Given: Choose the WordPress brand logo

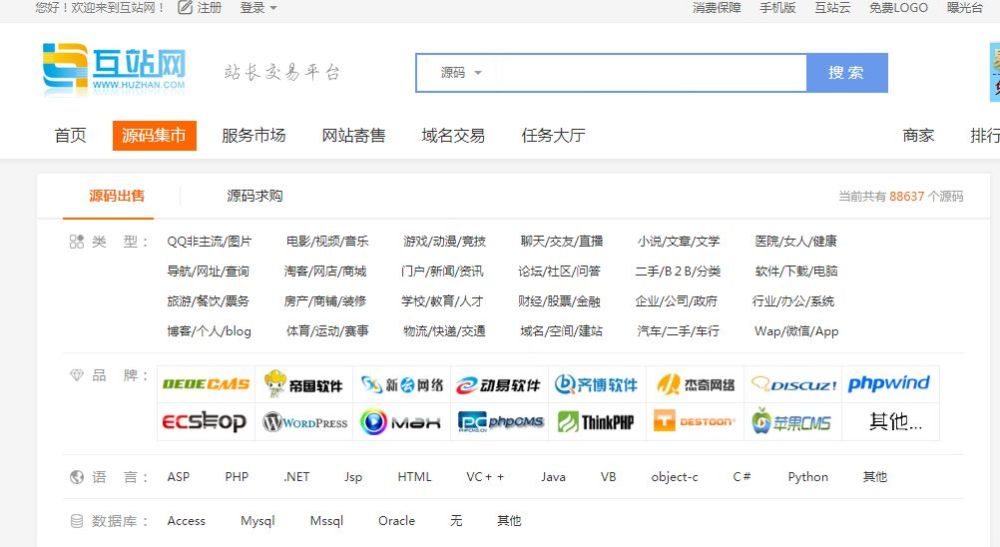Looking at the screenshot, I should (304, 421).
